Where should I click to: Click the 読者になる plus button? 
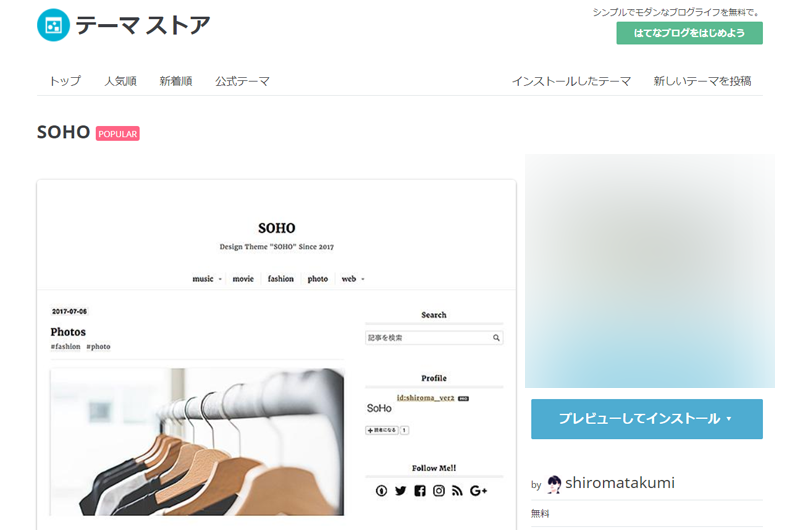(x=382, y=430)
